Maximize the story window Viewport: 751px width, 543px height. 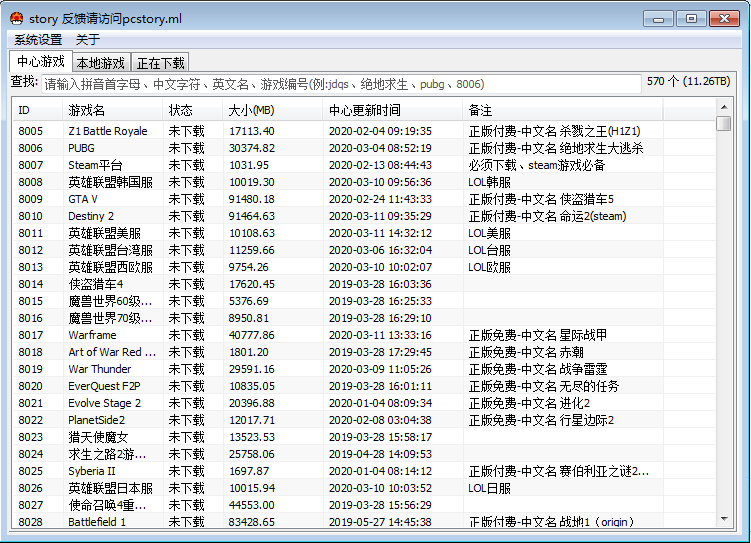tap(691, 19)
